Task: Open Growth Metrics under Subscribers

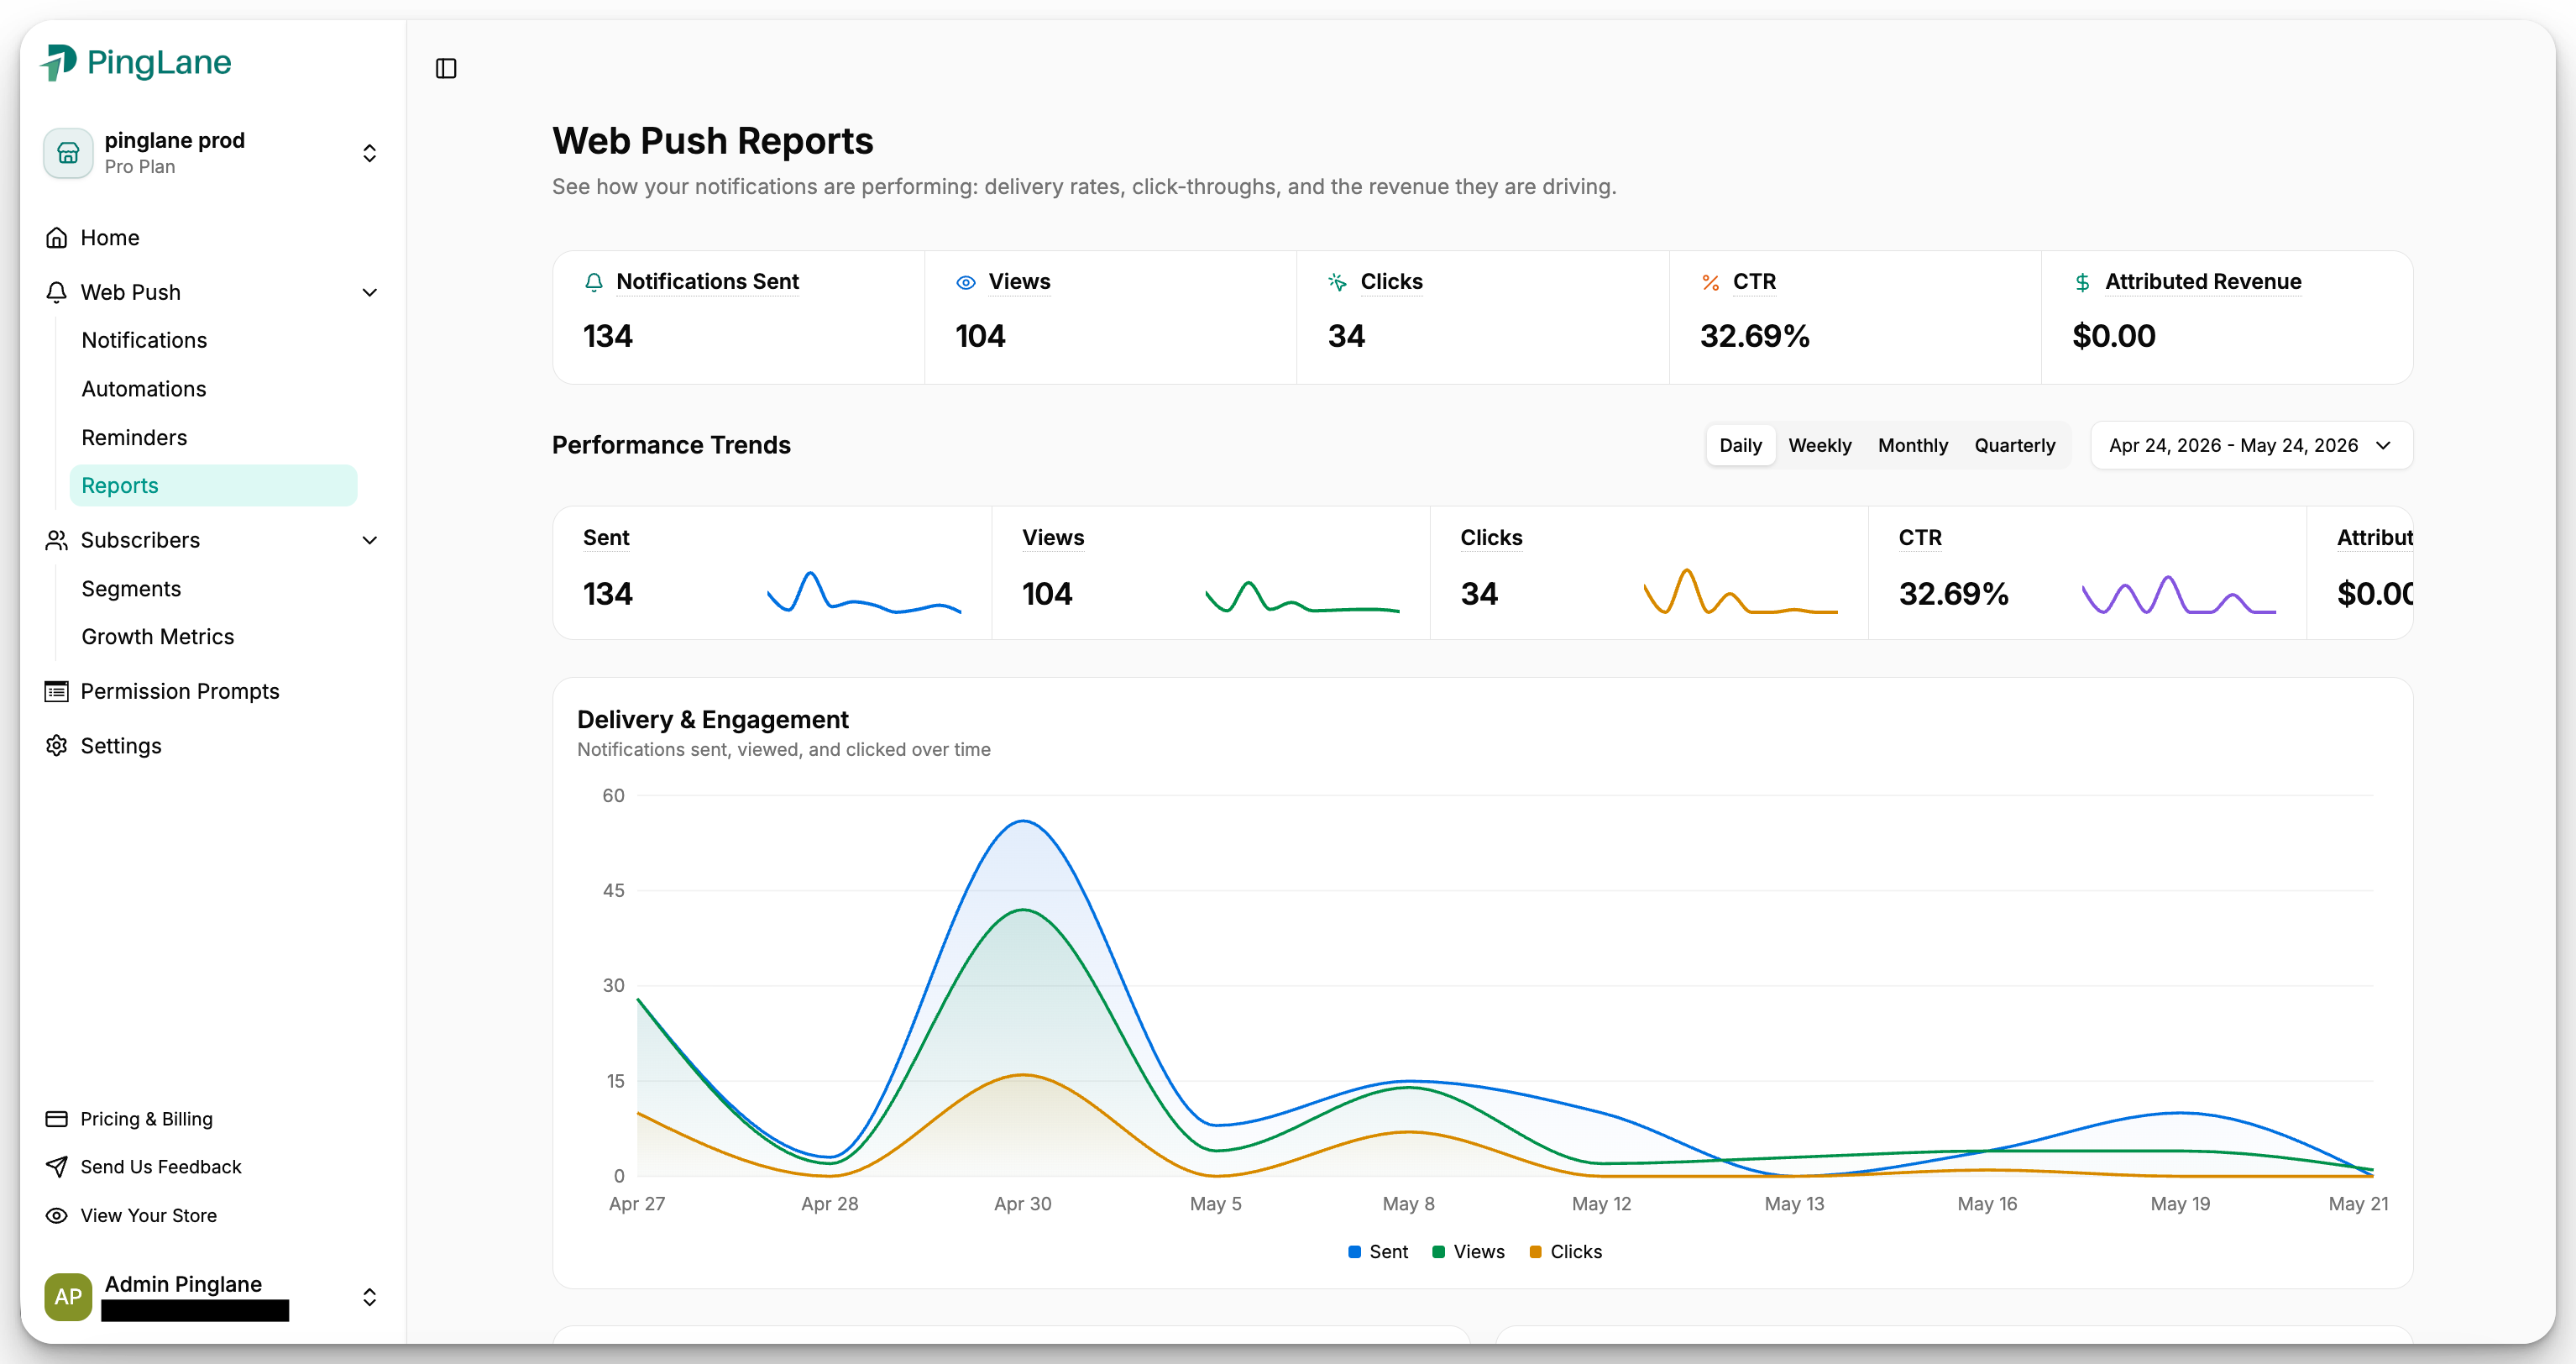Action: 213,637
